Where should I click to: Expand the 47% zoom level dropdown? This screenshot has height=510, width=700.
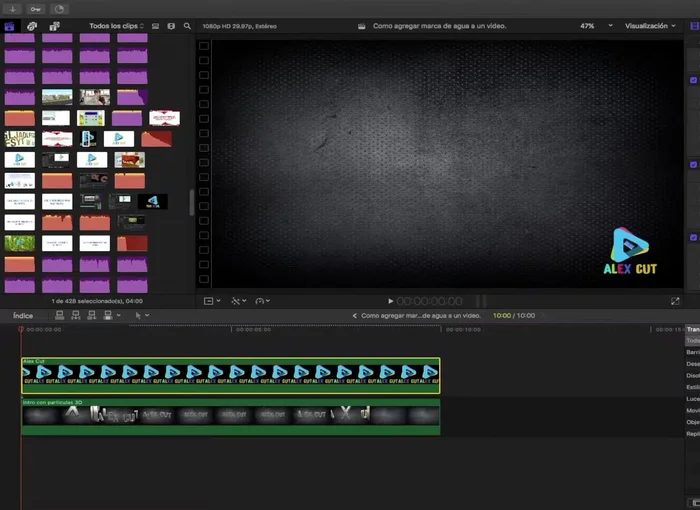point(591,26)
